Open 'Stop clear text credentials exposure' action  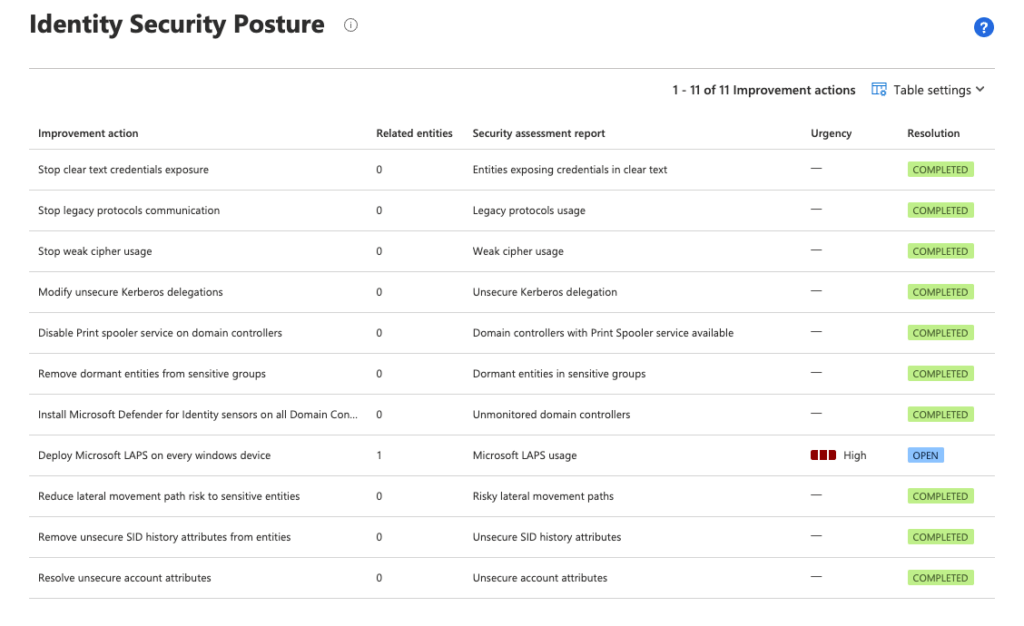pyautogui.click(x=123, y=169)
